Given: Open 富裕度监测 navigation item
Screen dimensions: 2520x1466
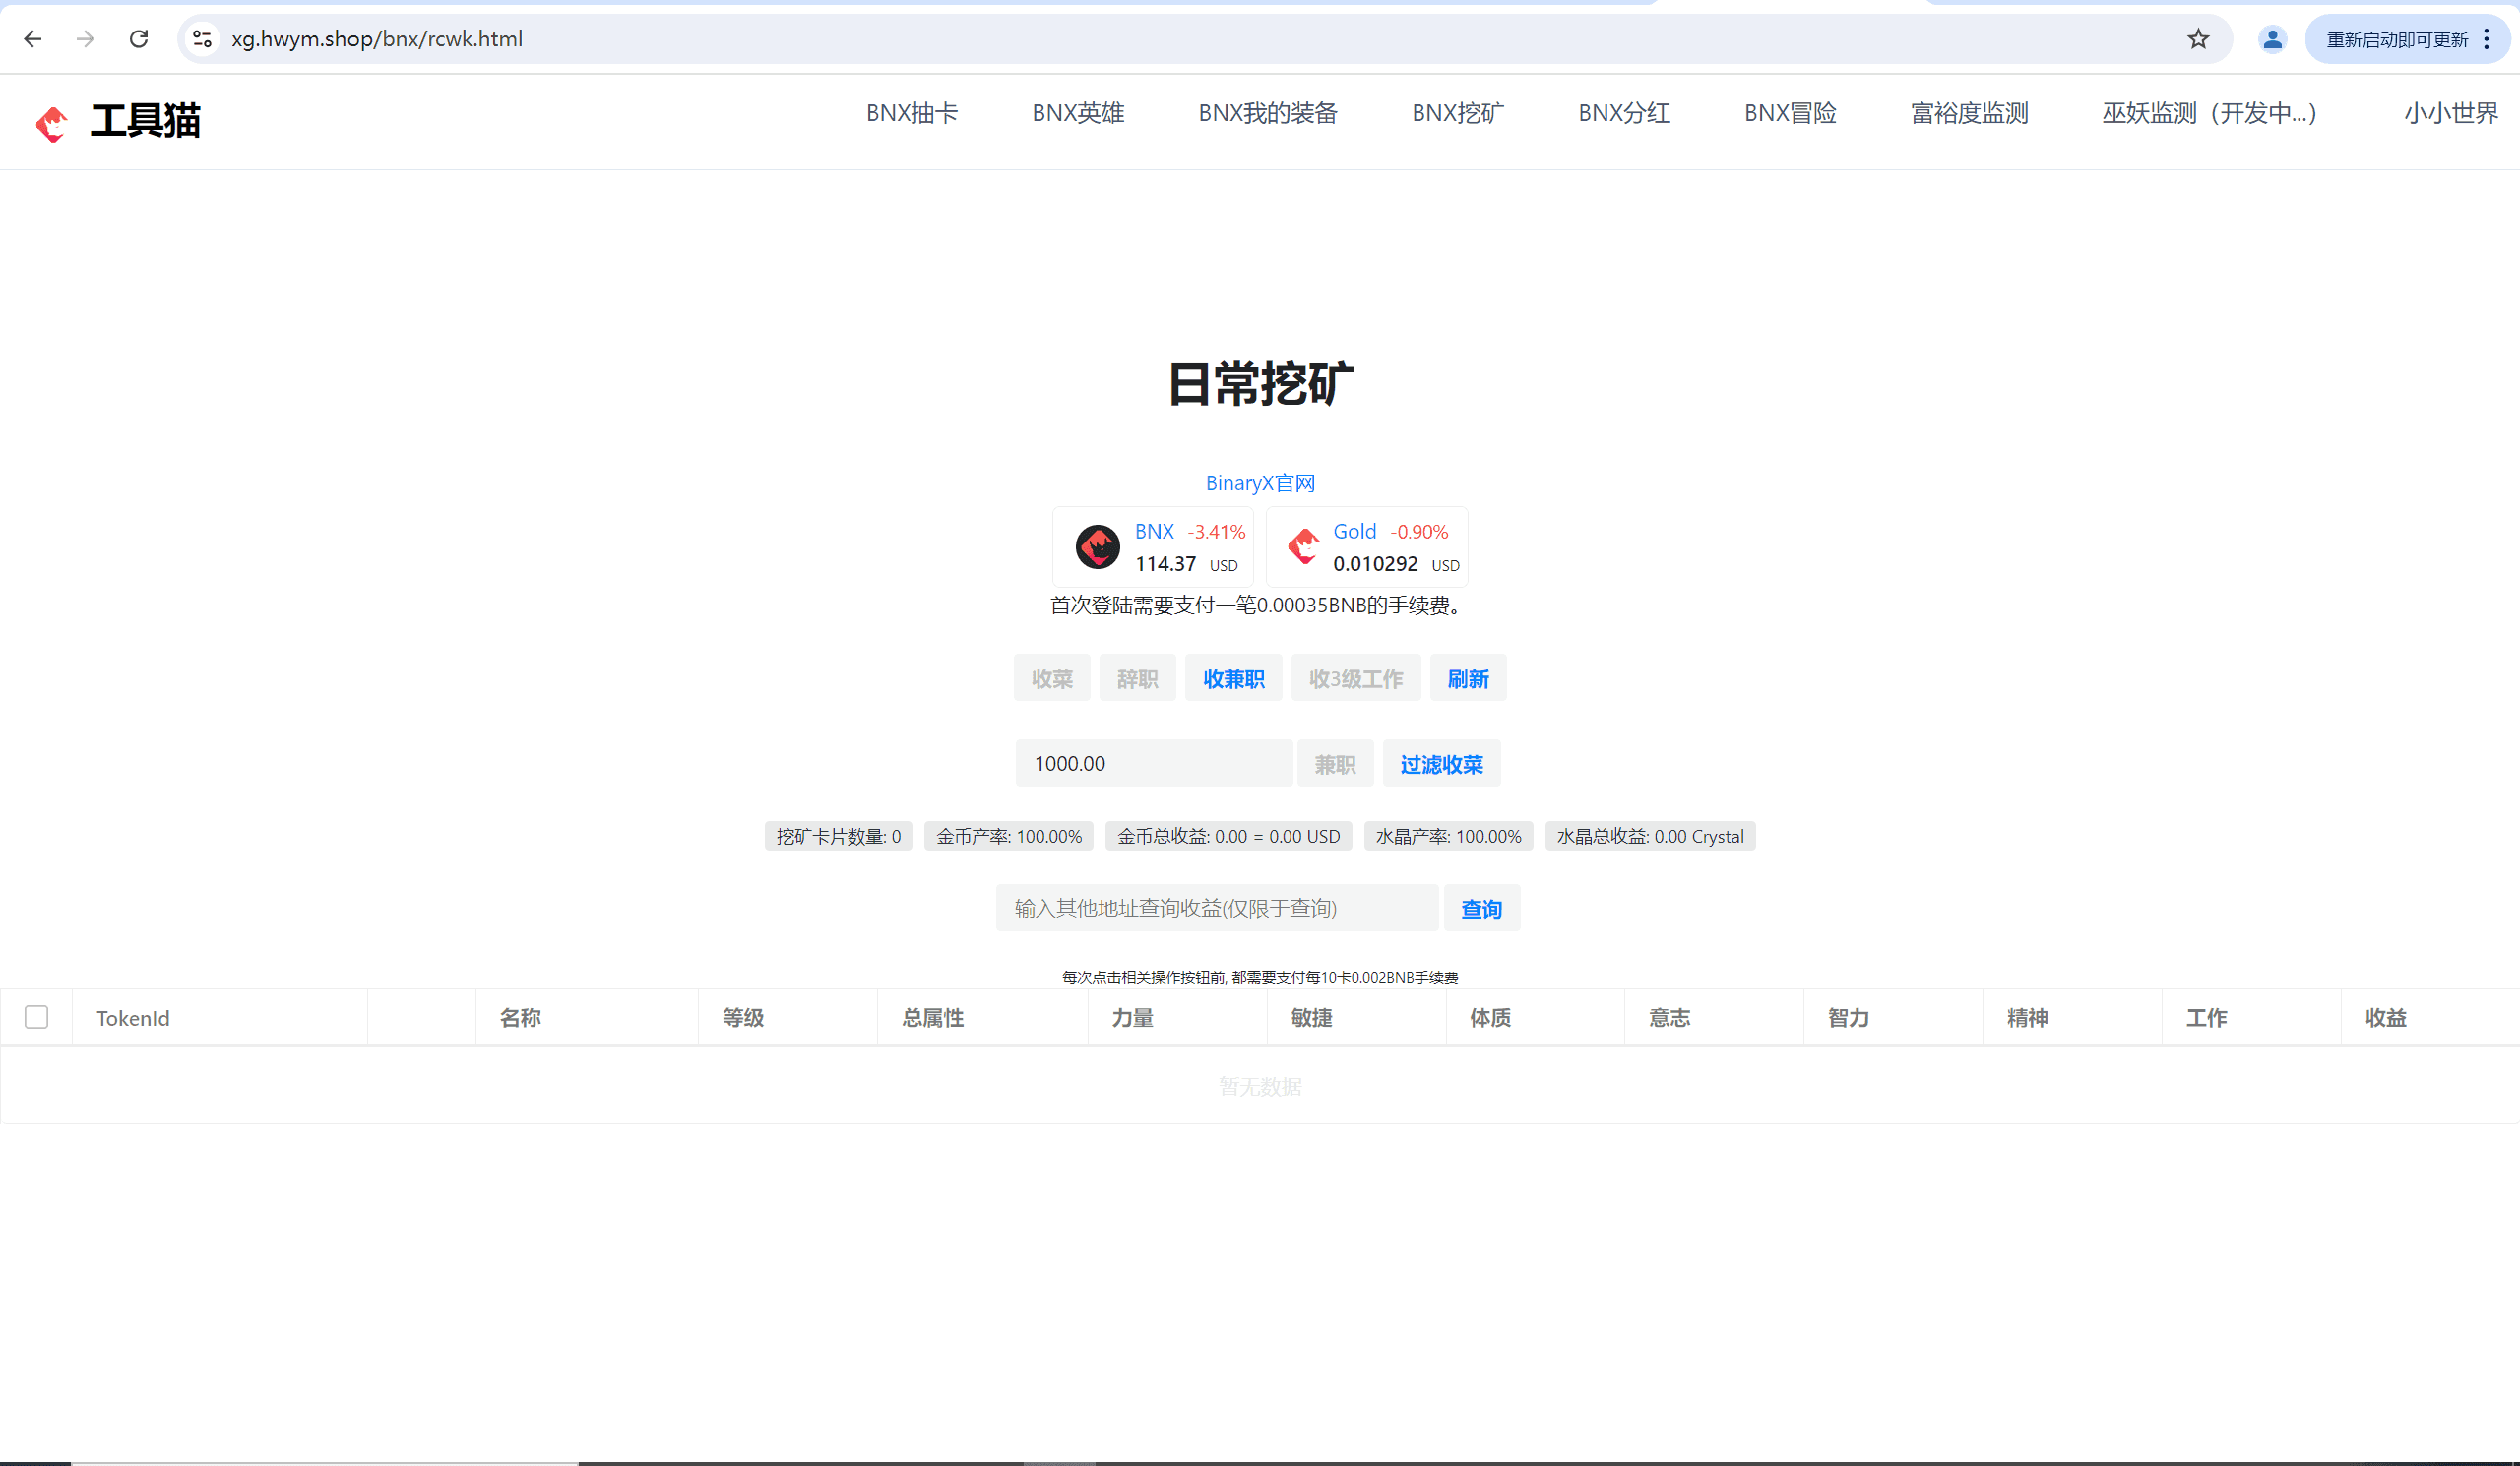Looking at the screenshot, I should [x=1969, y=113].
